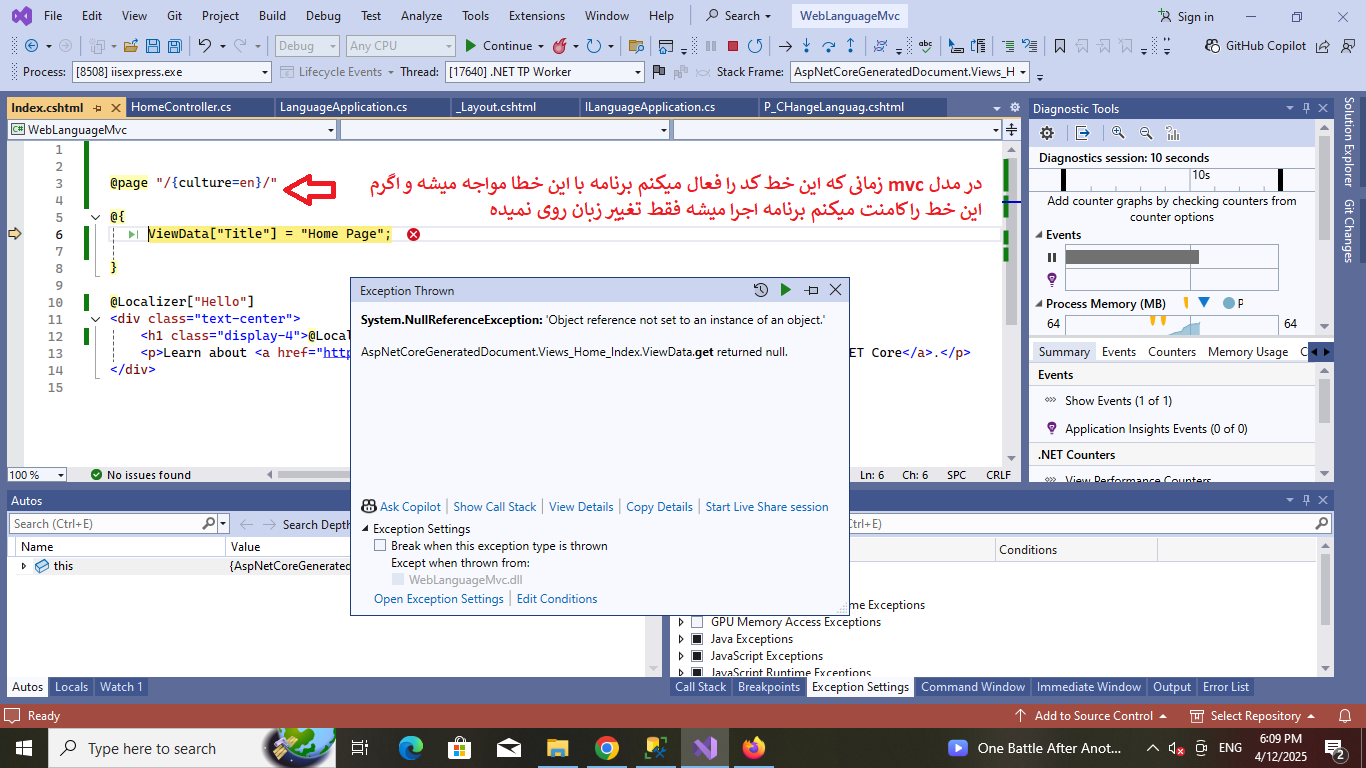Viewport: 1366px width, 768px height.
Task: Click the Diagnostic Tools settings gear icon
Action: [1047, 133]
